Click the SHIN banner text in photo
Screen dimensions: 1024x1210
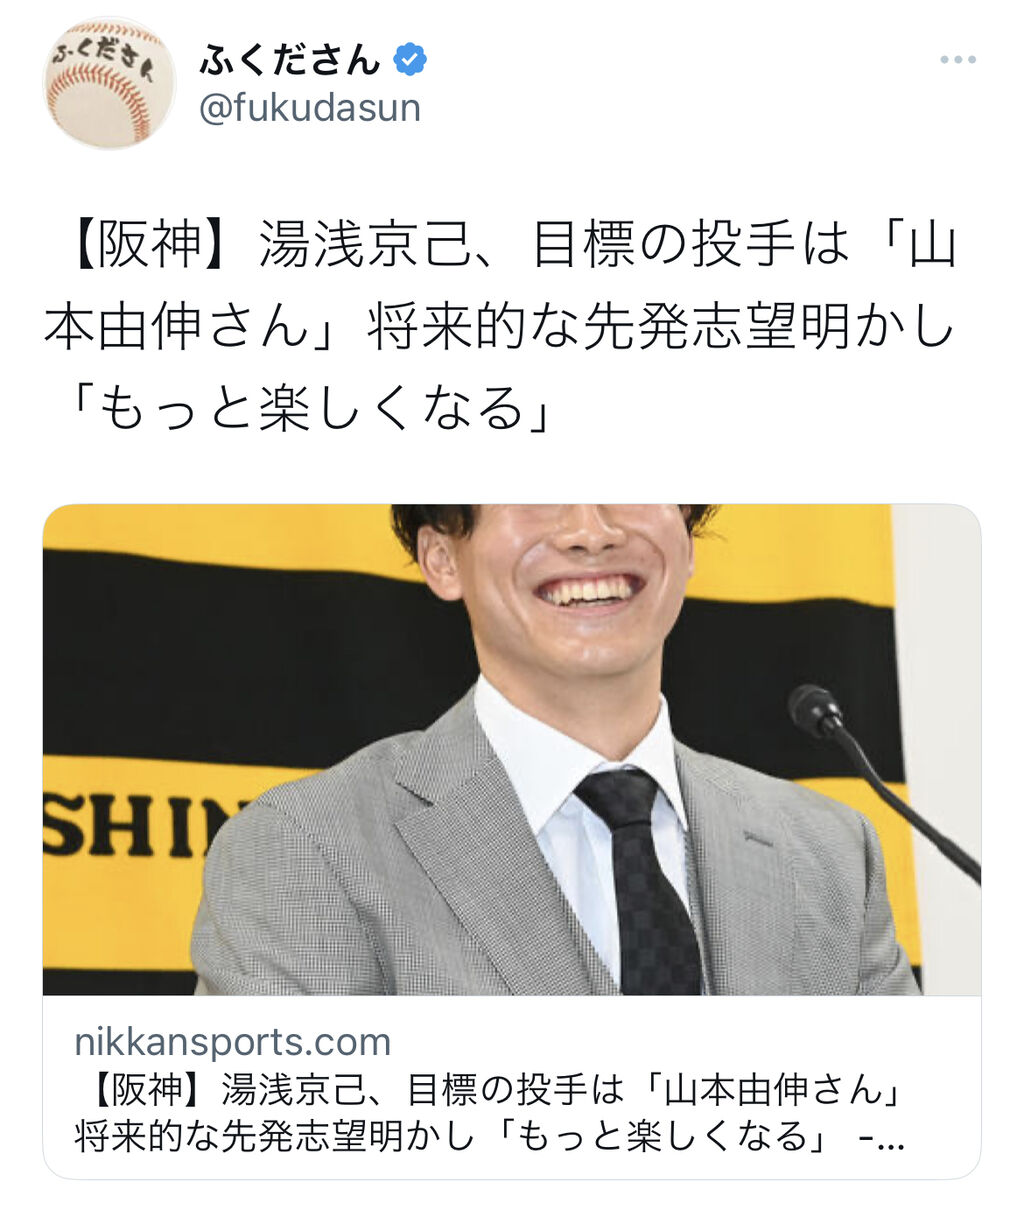(x=140, y=825)
